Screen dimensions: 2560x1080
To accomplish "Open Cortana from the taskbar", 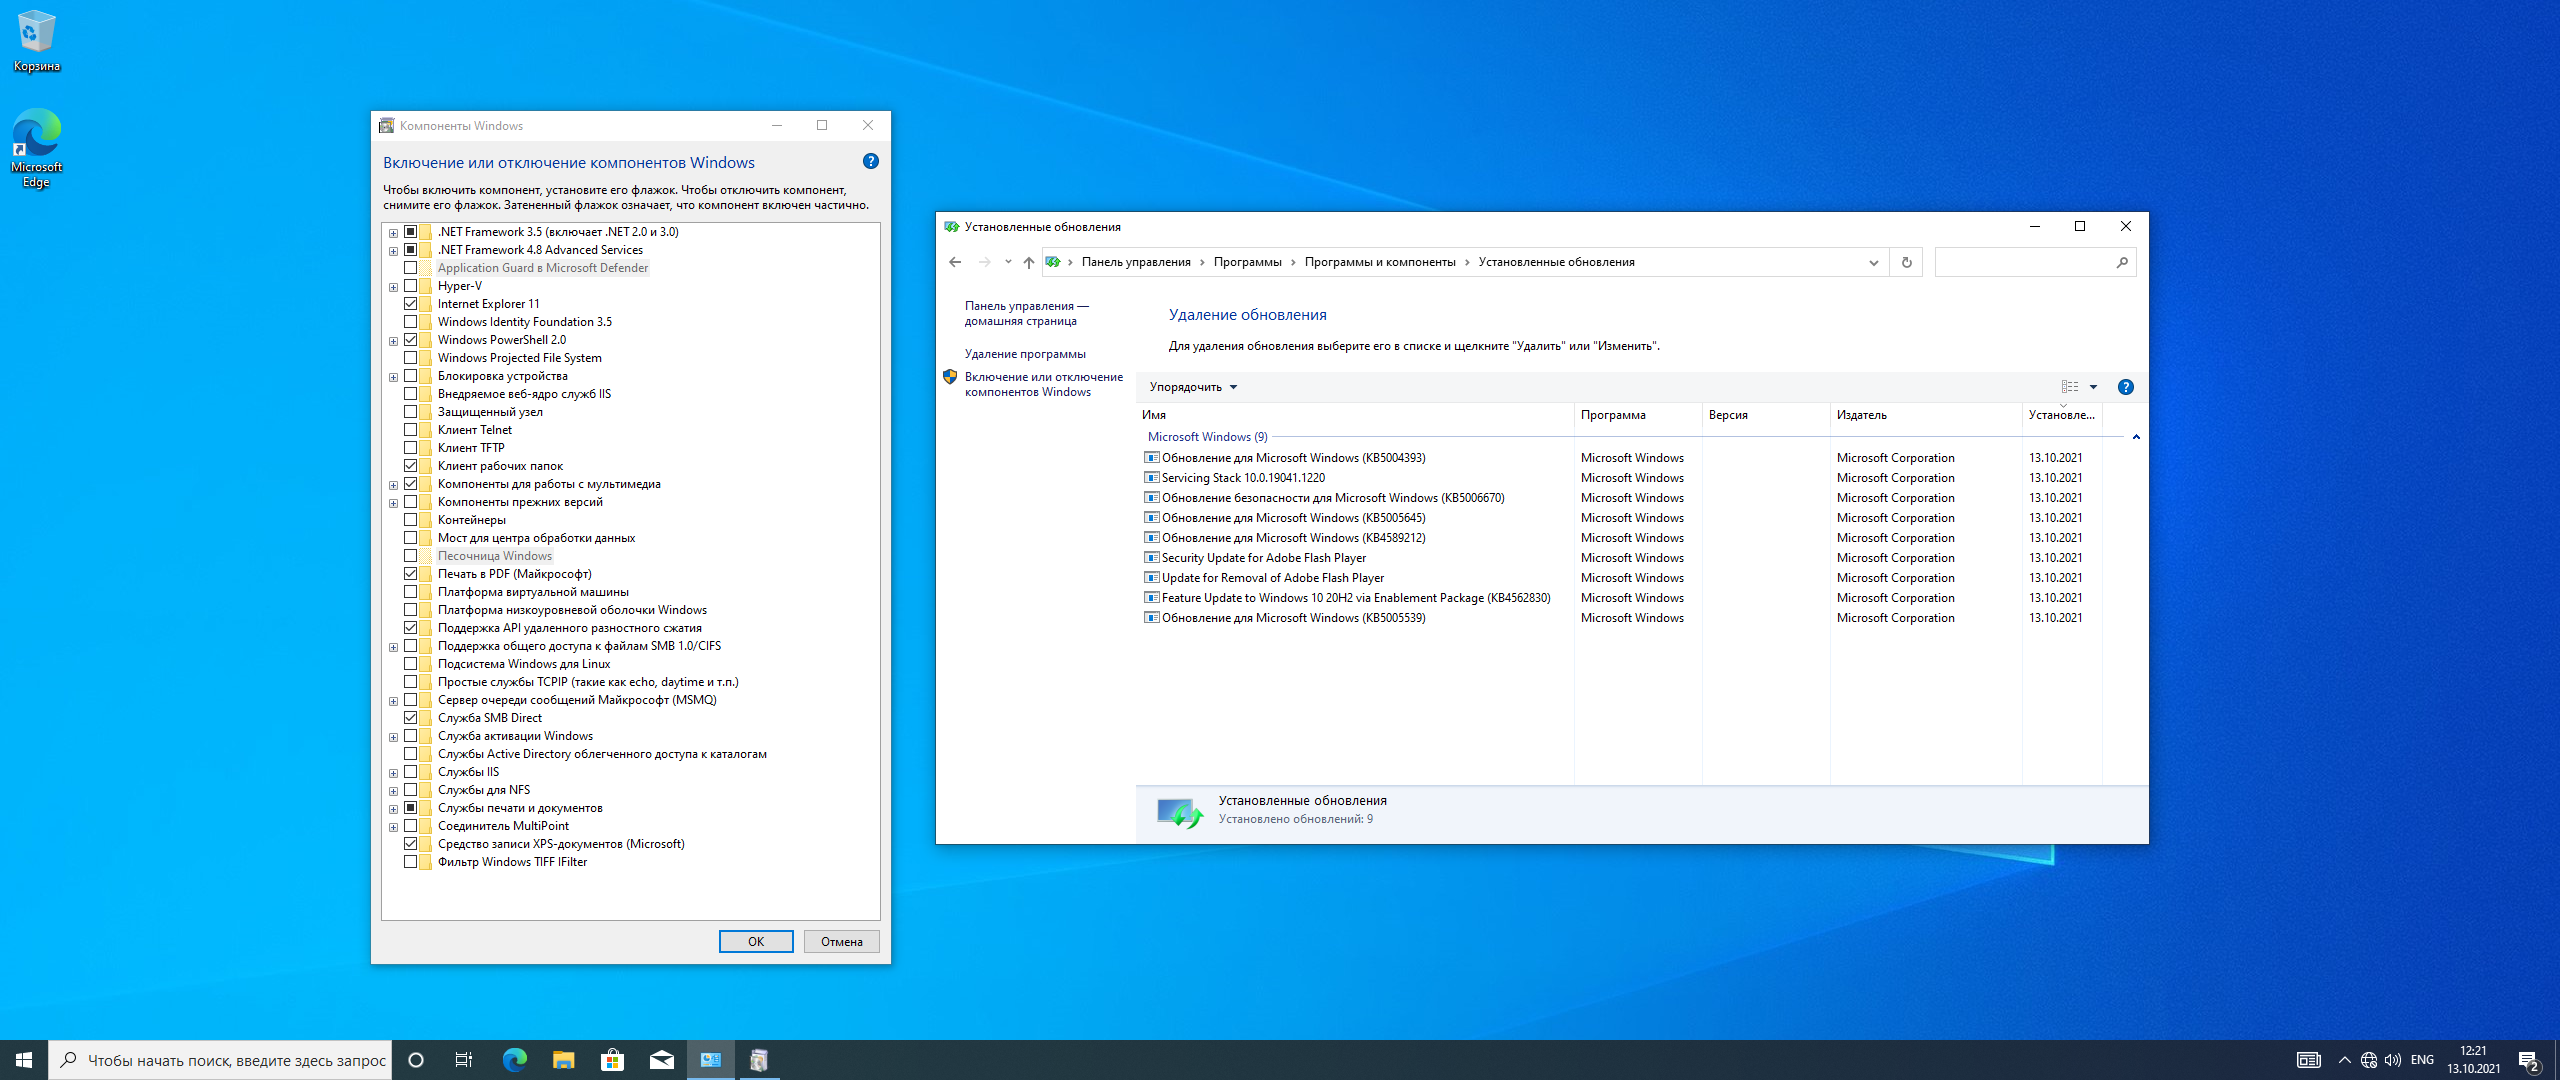I will (416, 1060).
